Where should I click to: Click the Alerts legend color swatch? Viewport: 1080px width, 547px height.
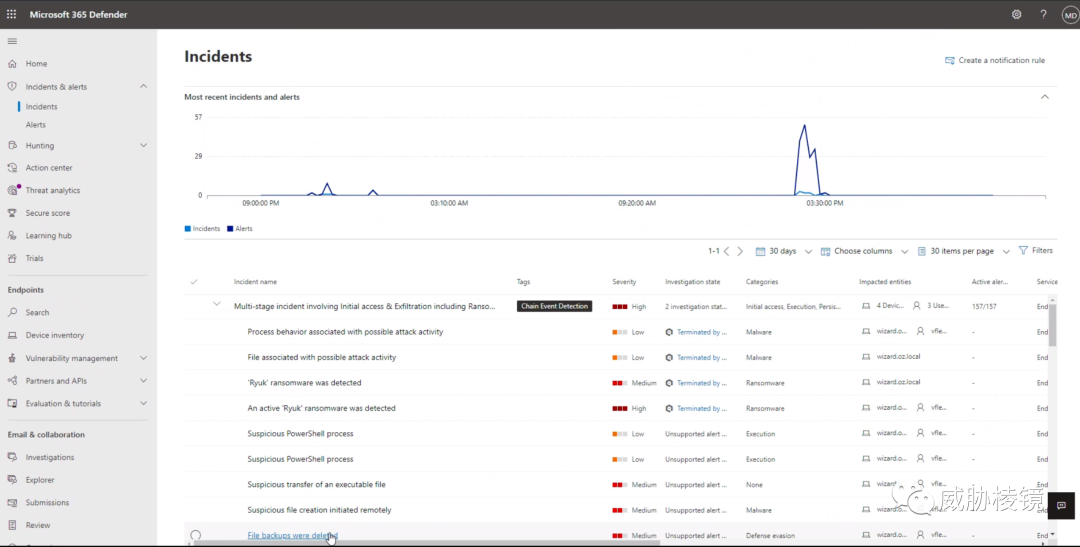pos(230,229)
